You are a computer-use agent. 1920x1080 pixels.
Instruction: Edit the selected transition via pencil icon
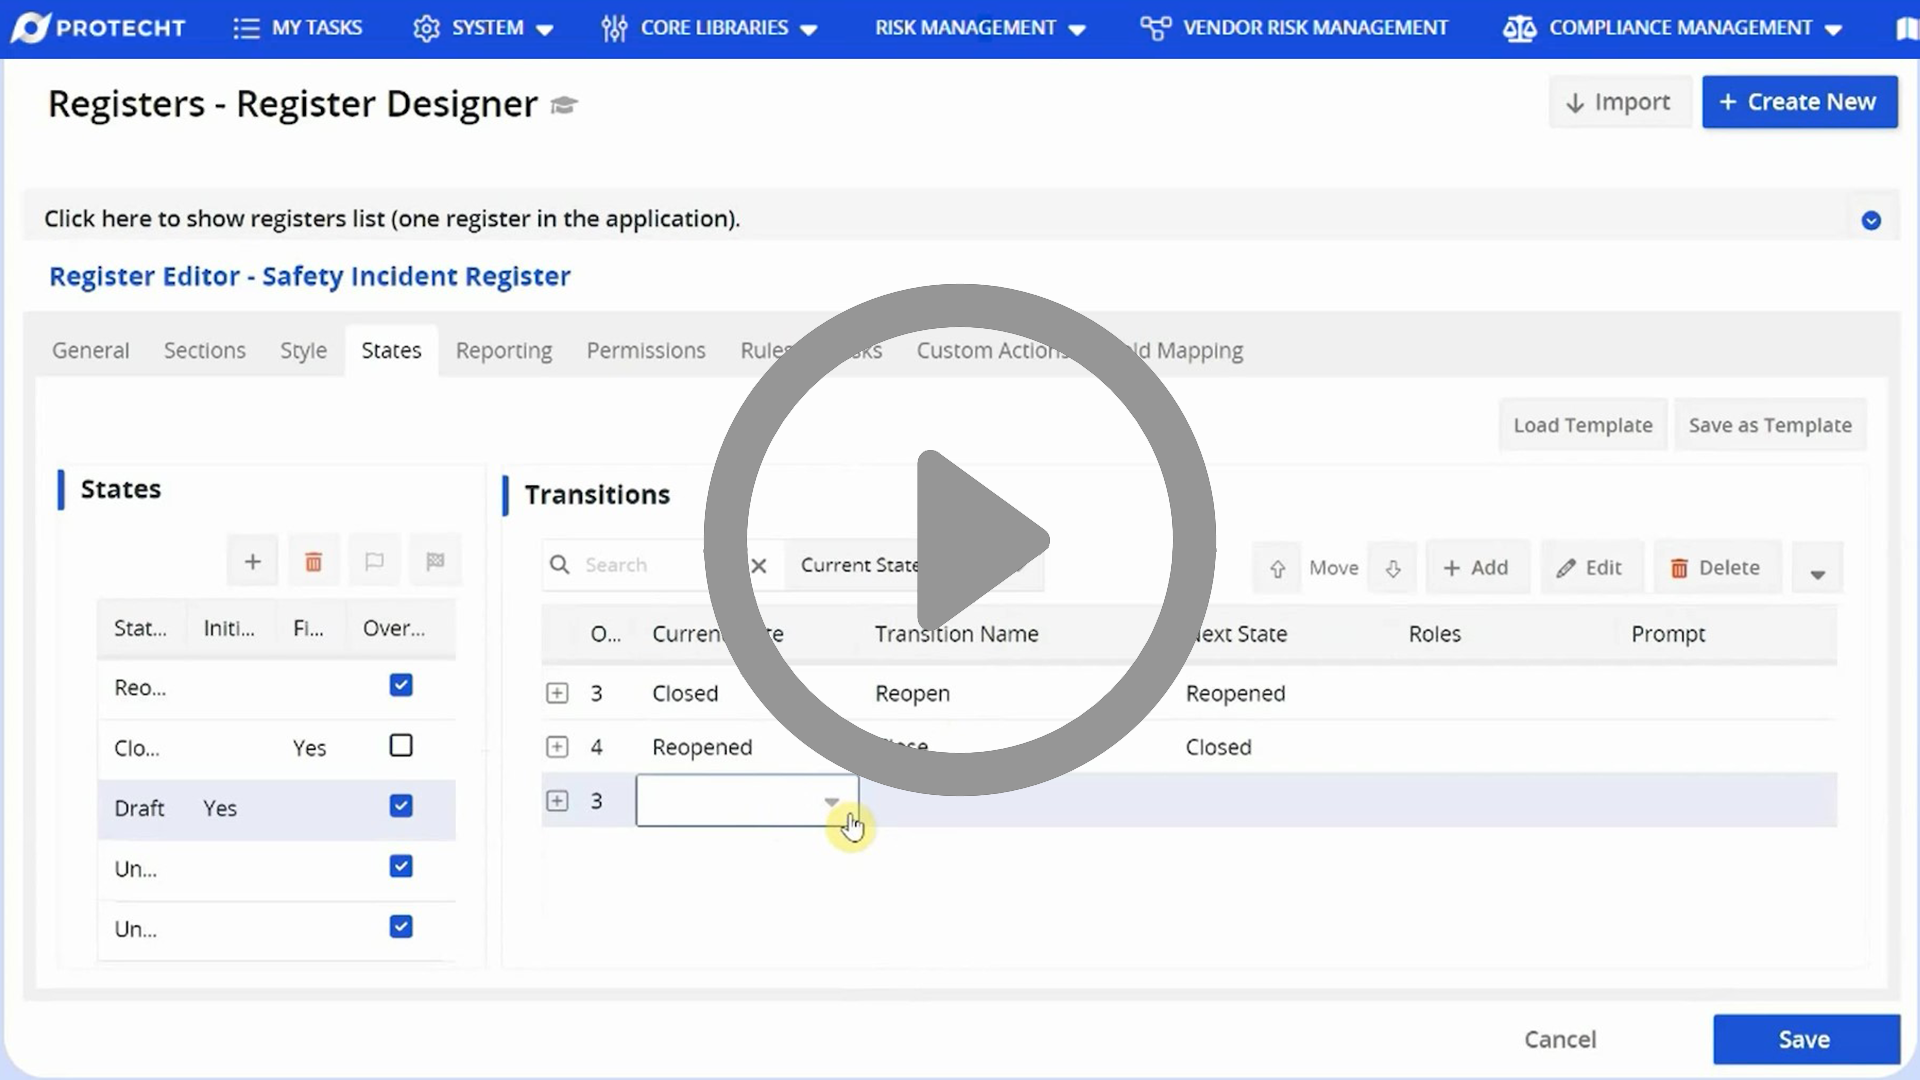click(1591, 567)
